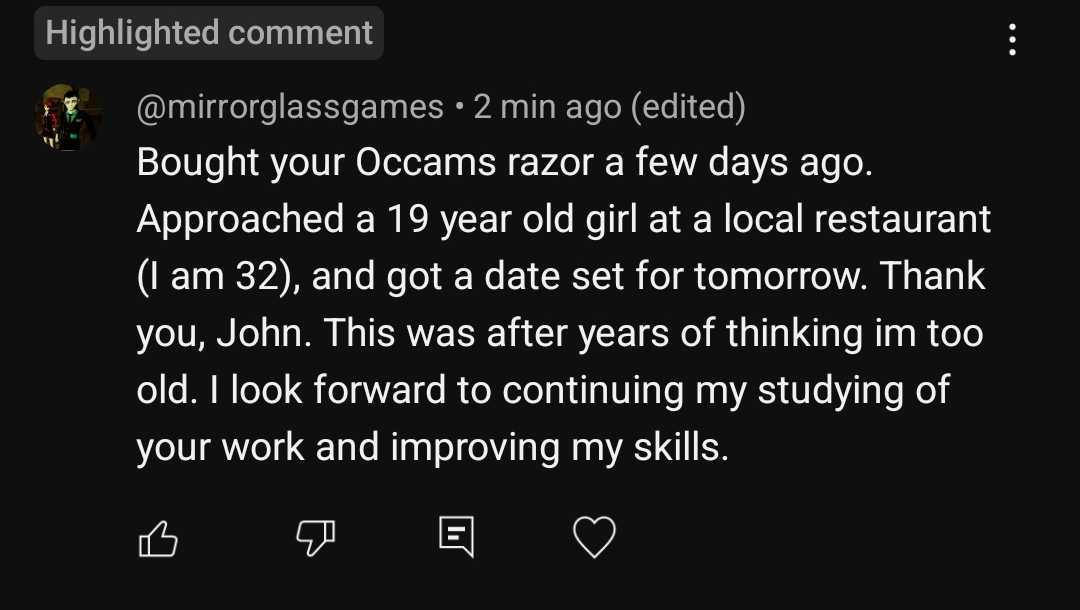
Task: Open the @mirrorglassgames channel link
Action: pos(290,106)
